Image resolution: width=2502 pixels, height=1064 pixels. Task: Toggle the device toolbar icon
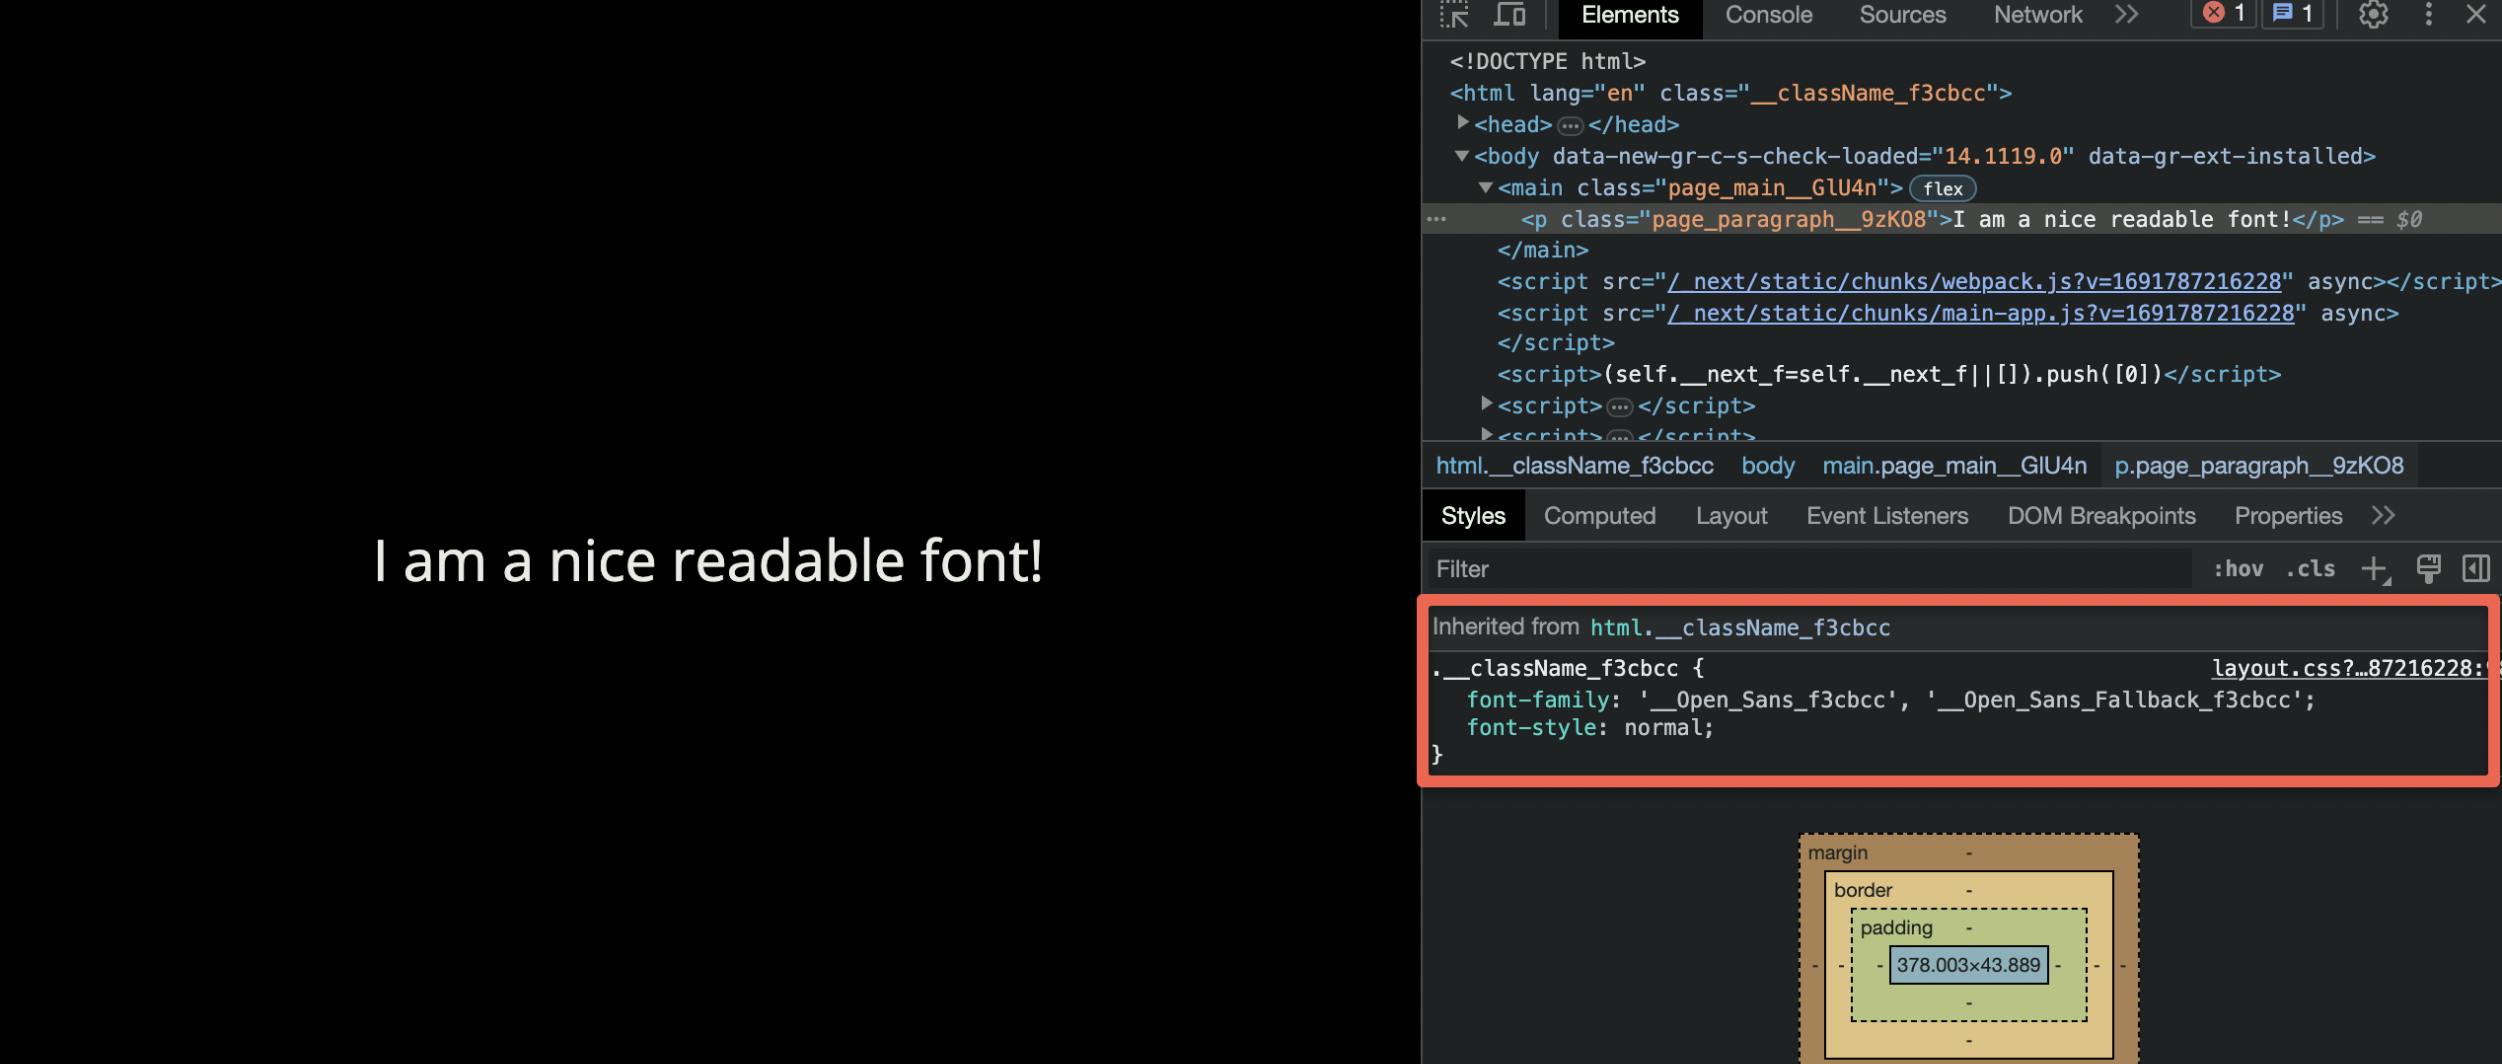(x=1509, y=15)
